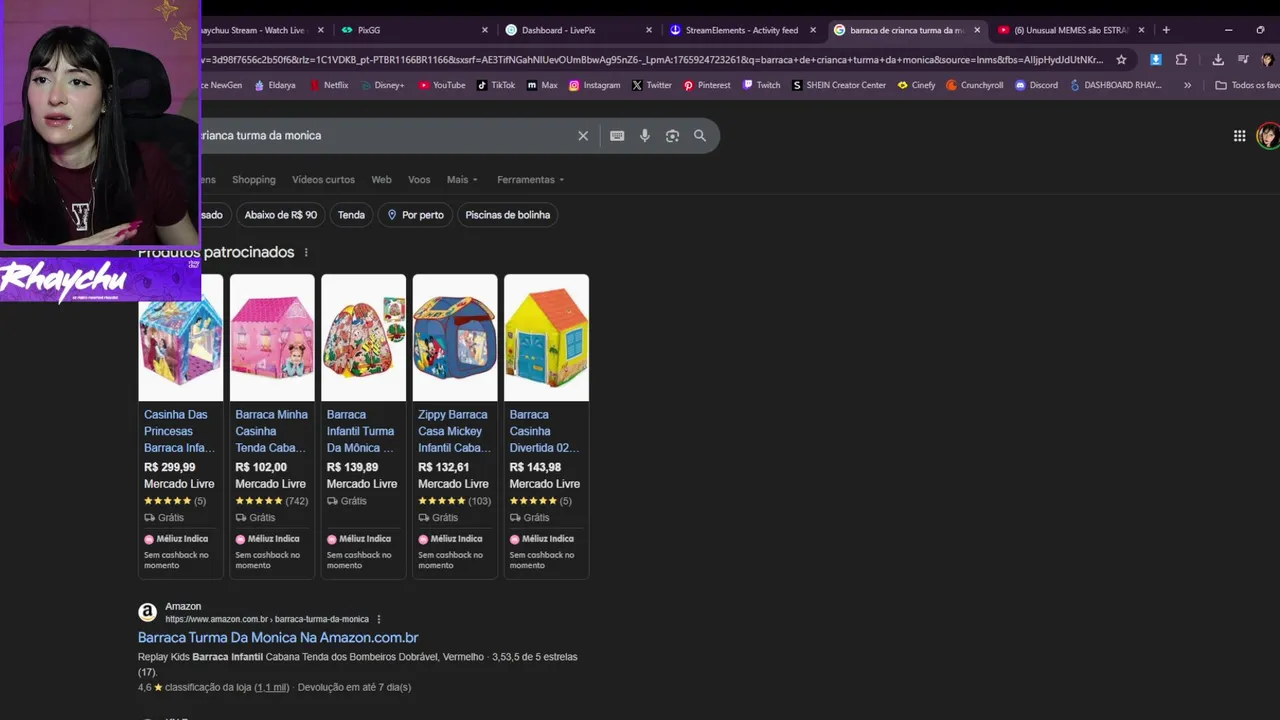Open the on-screen keyboard input tool
The image size is (1280, 720).
[x=617, y=136]
